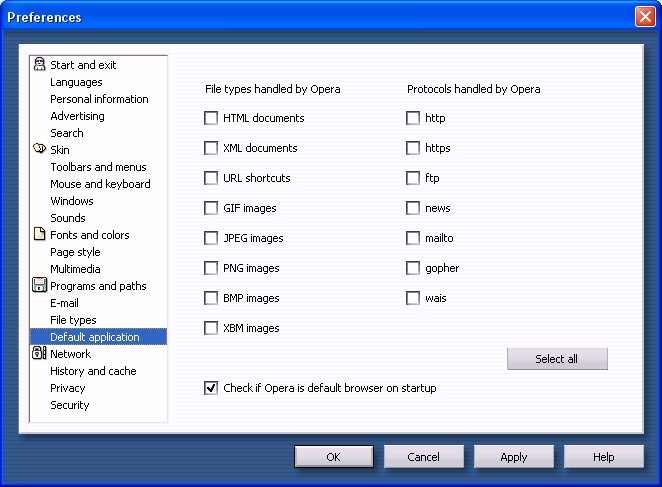Enable the news protocol checkbox
The width and height of the screenshot is (662, 487).
point(412,208)
